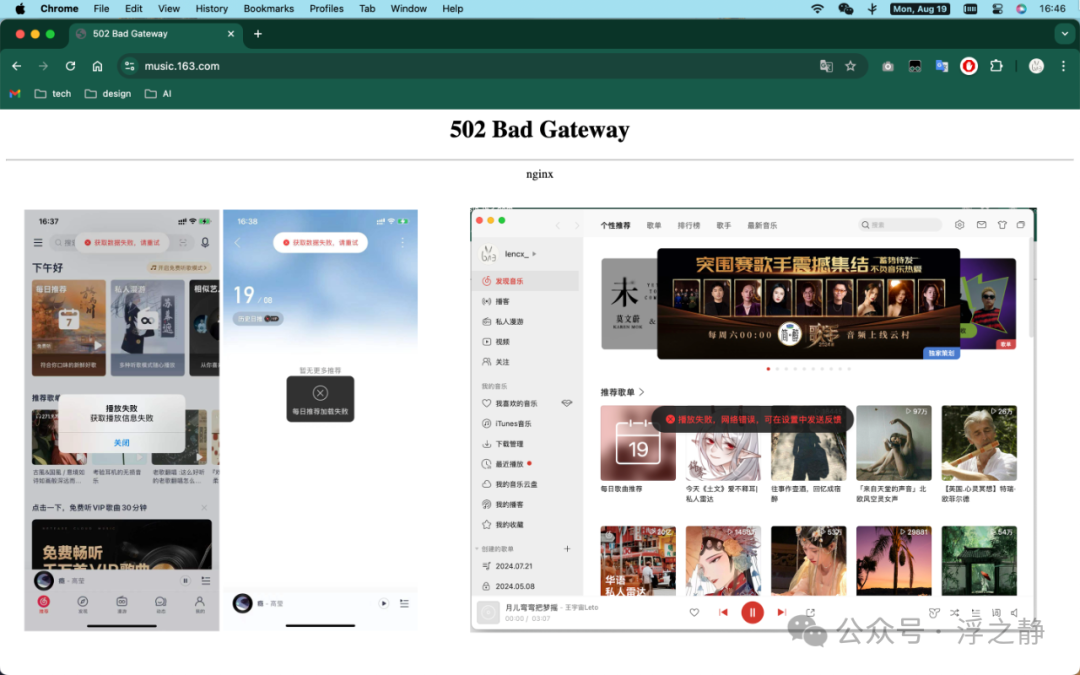The height and width of the screenshot is (675, 1080).
Task: Toggle lyrics 词 button in desktop player
Action: 996,612
